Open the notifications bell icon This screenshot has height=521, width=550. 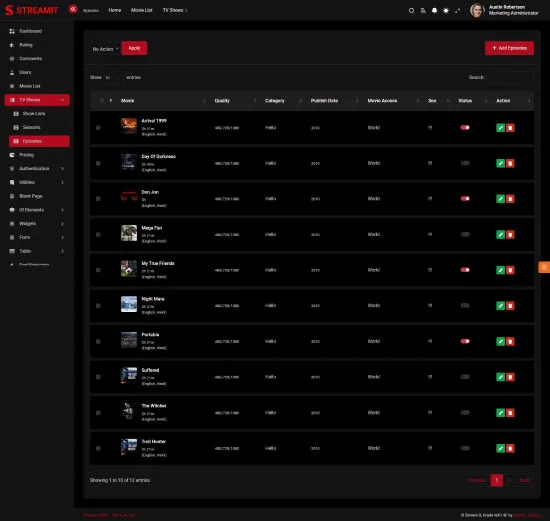[x=435, y=11]
